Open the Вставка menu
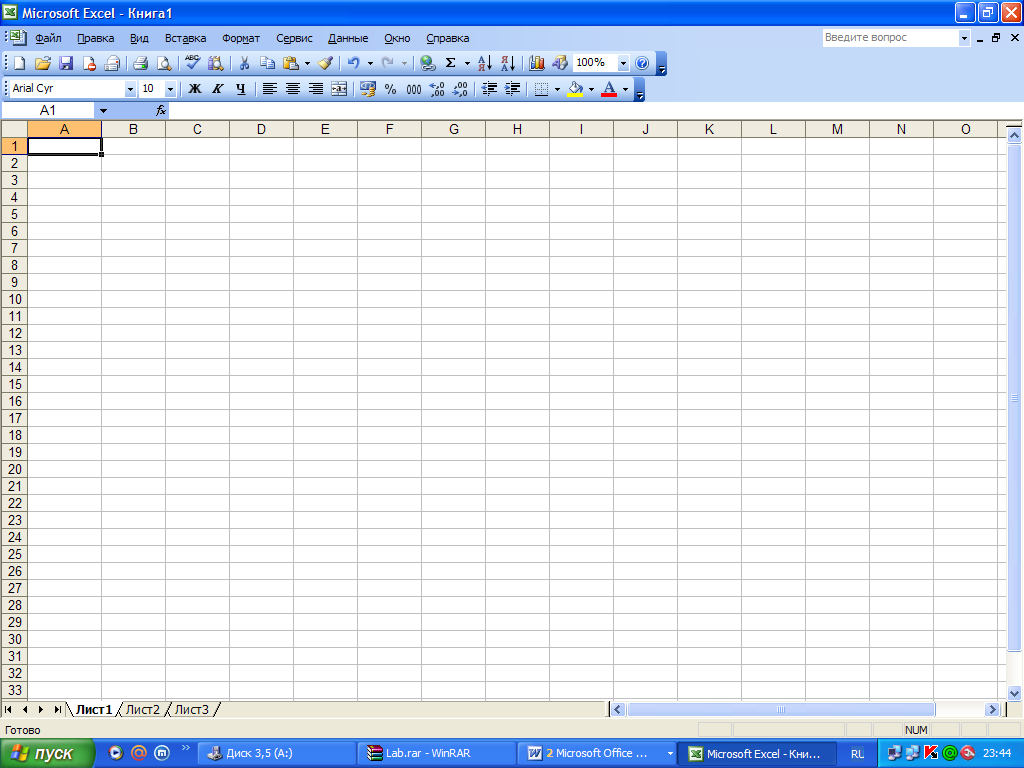Screen dimensions: 1024x768 tap(185, 39)
